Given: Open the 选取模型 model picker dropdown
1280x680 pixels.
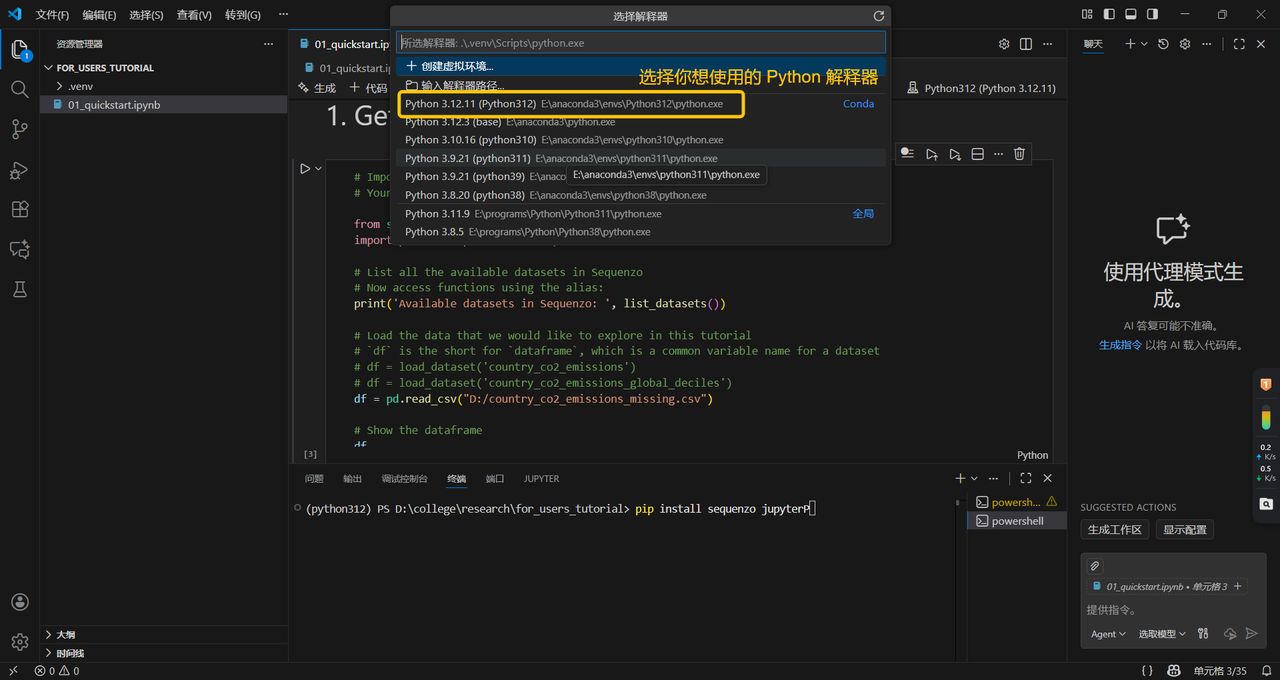Looking at the screenshot, I should pyautogui.click(x=1162, y=634).
